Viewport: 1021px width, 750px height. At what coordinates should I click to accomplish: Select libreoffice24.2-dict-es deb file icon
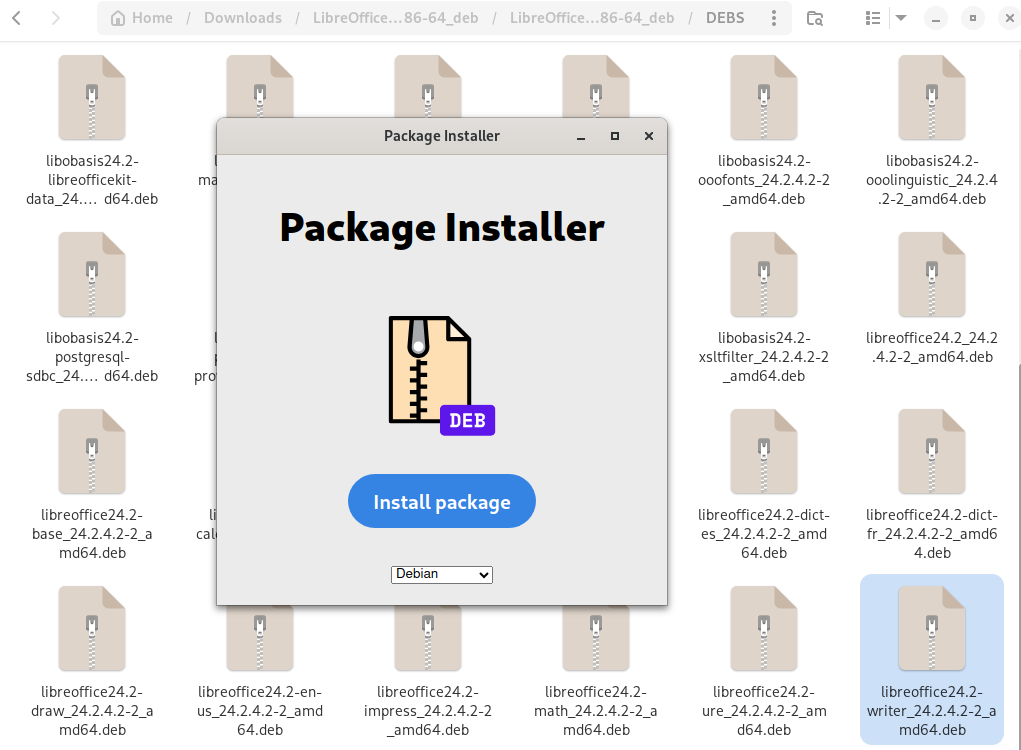click(764, 452)
